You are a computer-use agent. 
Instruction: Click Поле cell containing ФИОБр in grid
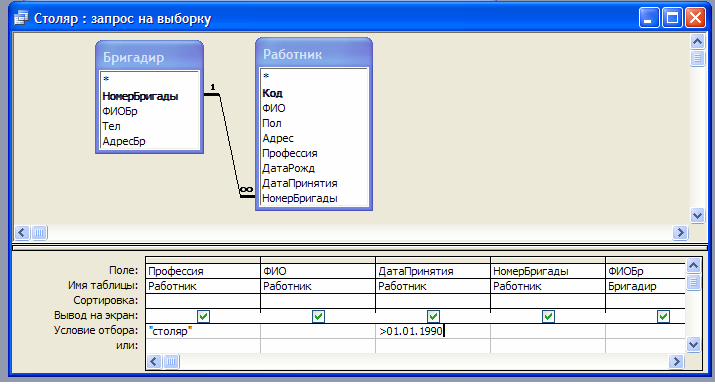pyautogui.click(x=645, y=271)
